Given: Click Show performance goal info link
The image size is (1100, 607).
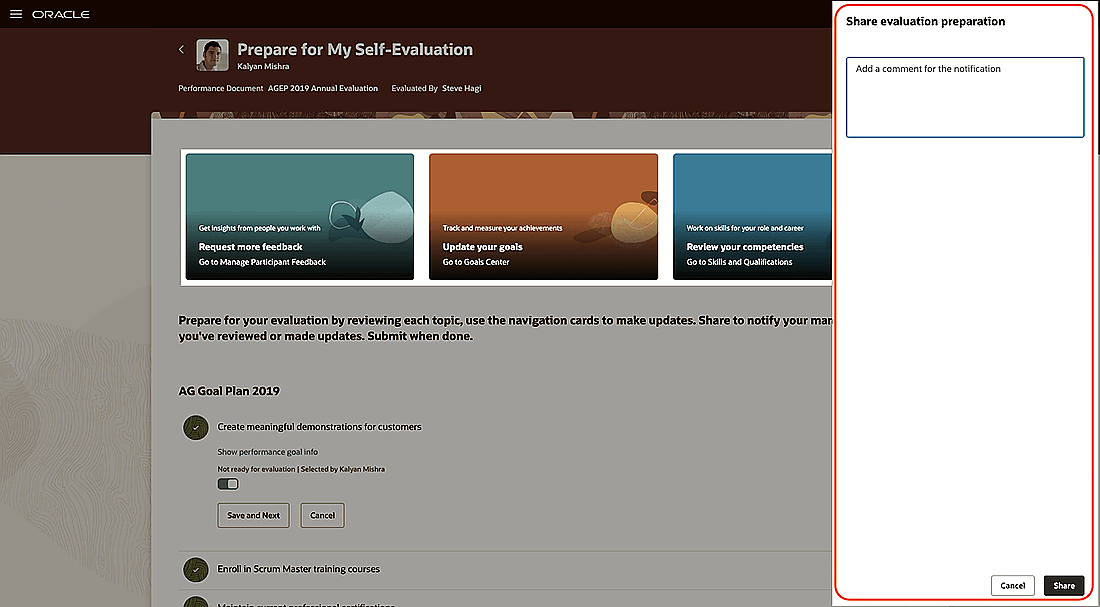Looking at the screenshot, I should tap(267, 452).
